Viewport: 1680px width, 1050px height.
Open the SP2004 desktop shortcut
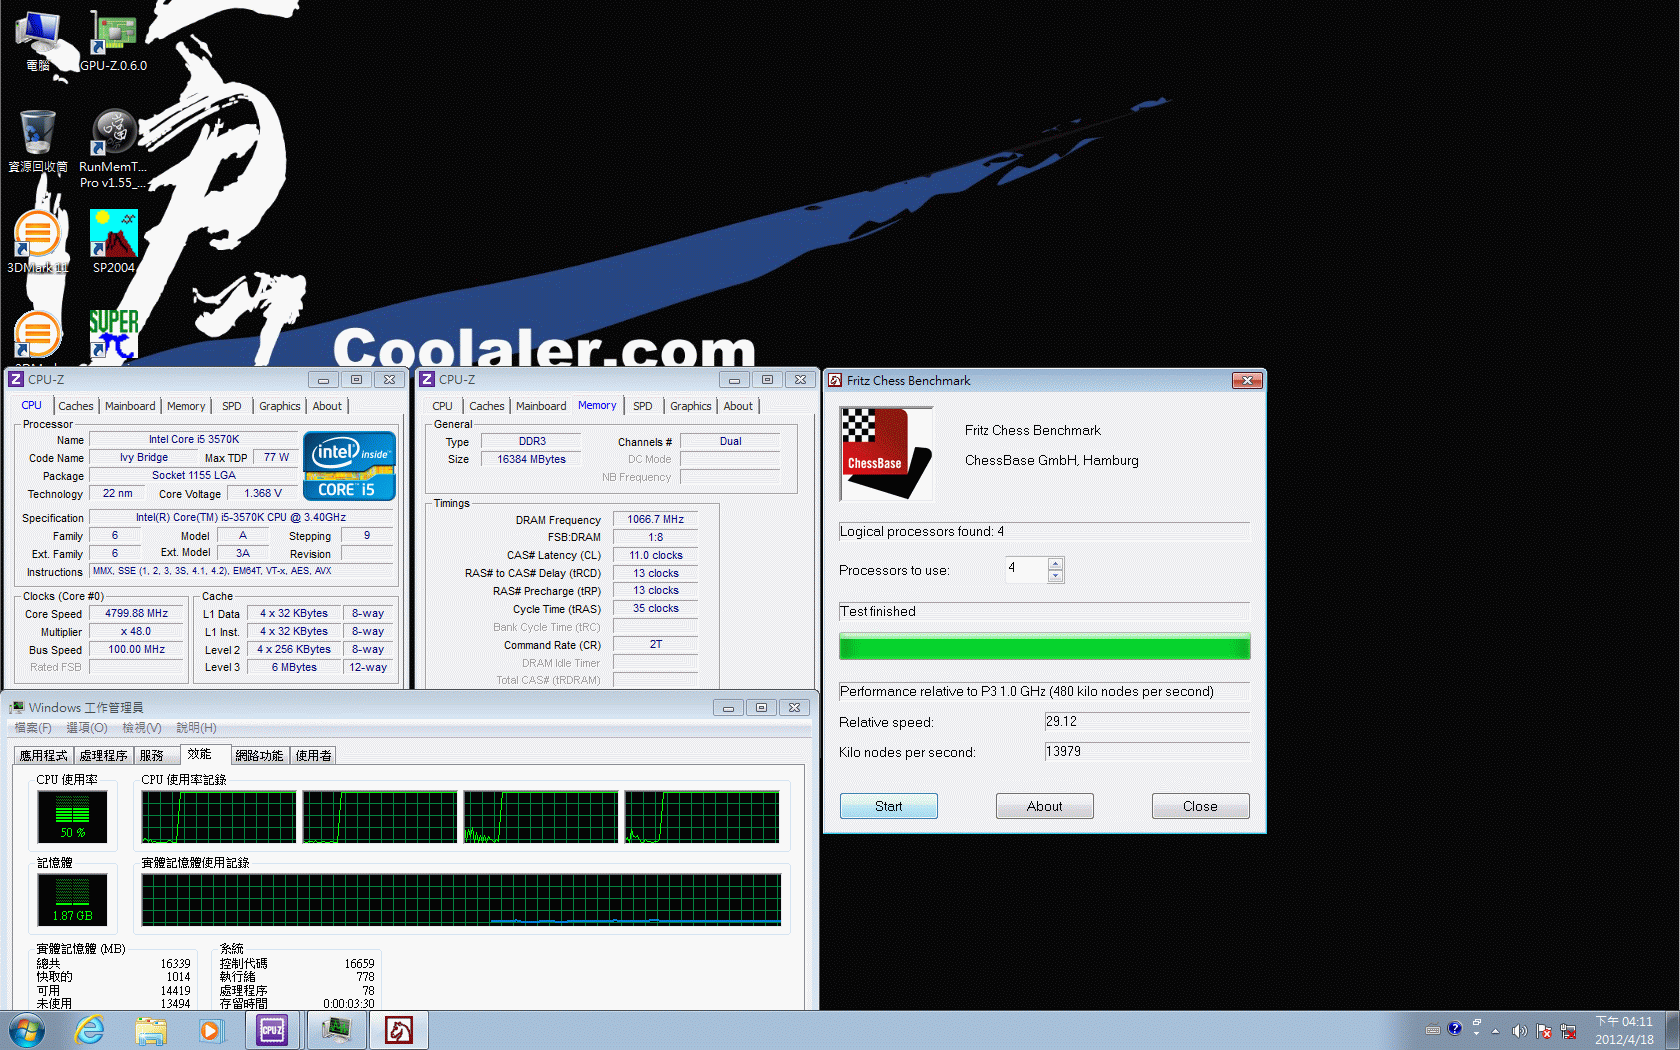[x=113, y=241]
